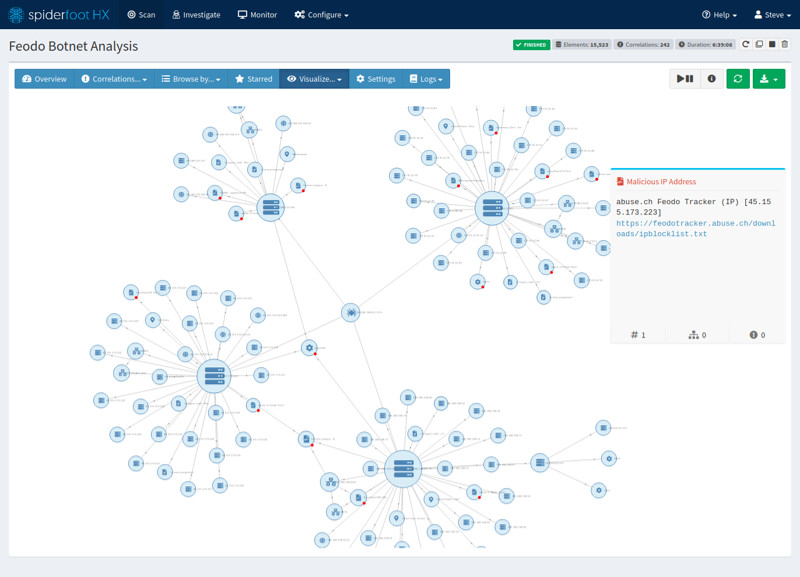
Task: Open the Correlations dropdown menu
Action: [x=114, y=79]
